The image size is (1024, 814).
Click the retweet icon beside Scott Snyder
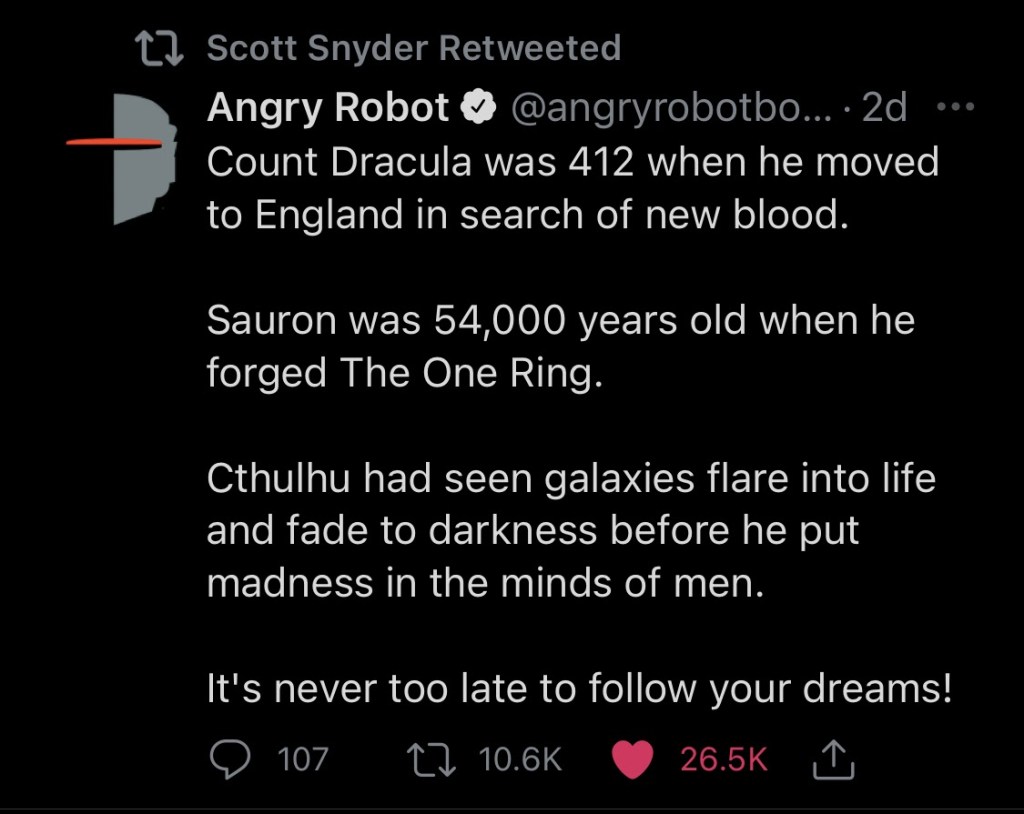[159, 47]
